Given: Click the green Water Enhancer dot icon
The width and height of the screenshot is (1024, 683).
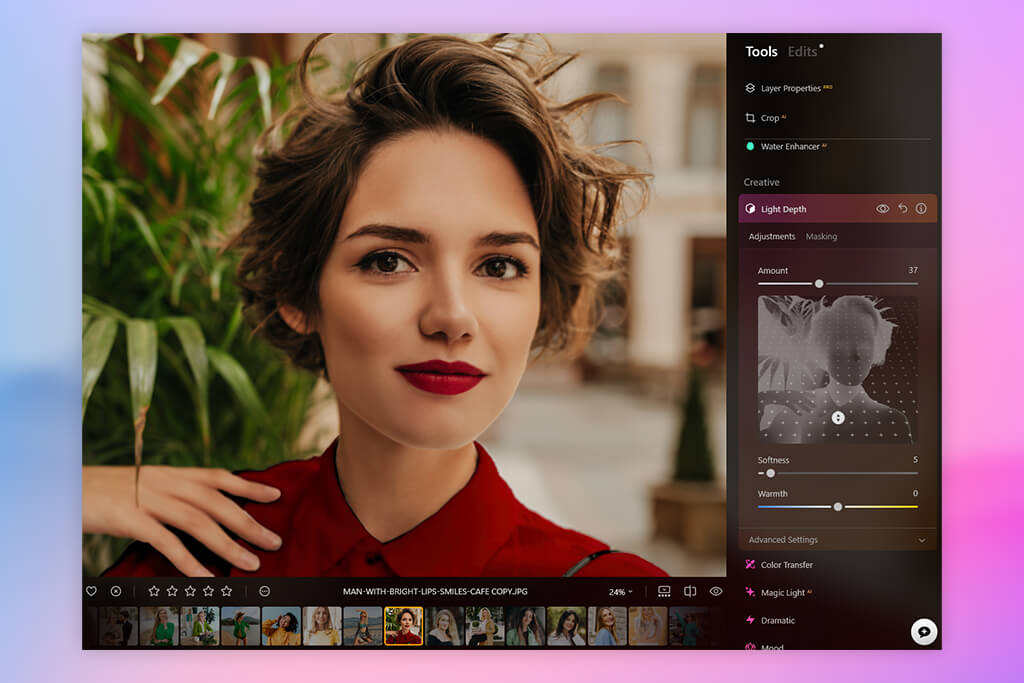Looking at the screenshot, I should (x=750, y=146).
